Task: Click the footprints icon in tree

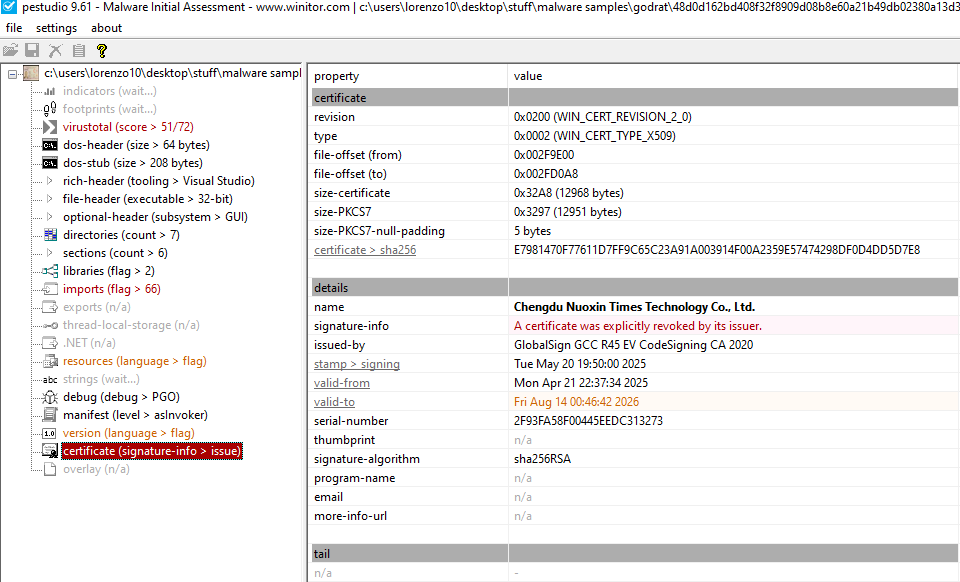Action: pyautogui.click(x=50, y=109)
